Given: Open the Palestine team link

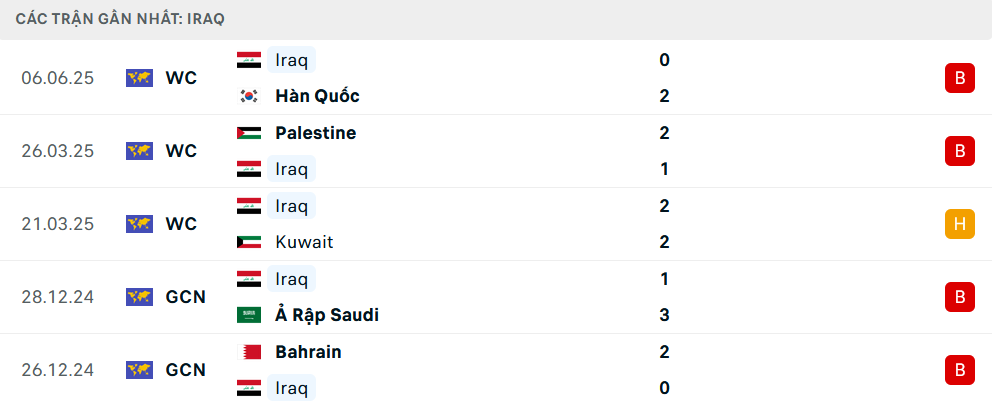Looking at the screenshot, I should click(x=316, y=133).
